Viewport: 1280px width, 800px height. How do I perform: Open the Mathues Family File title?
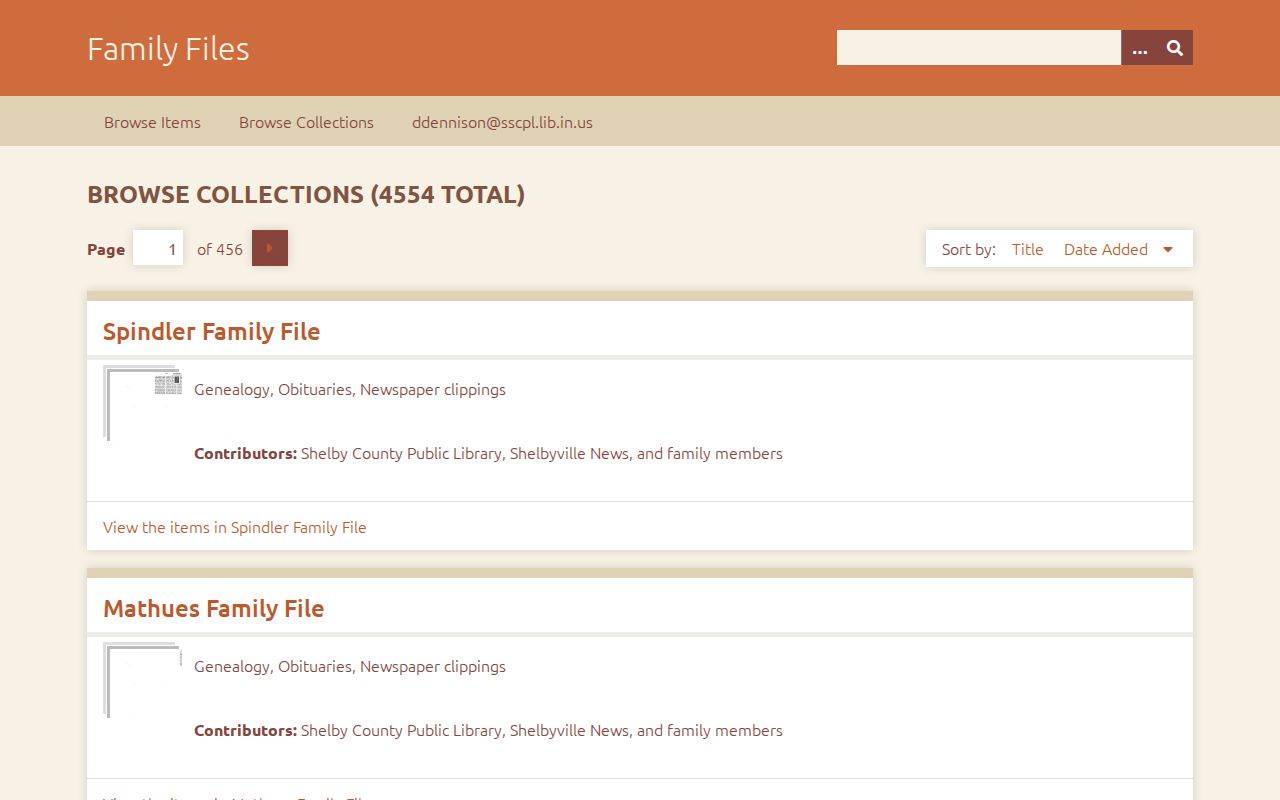click(x=213, y=609)
